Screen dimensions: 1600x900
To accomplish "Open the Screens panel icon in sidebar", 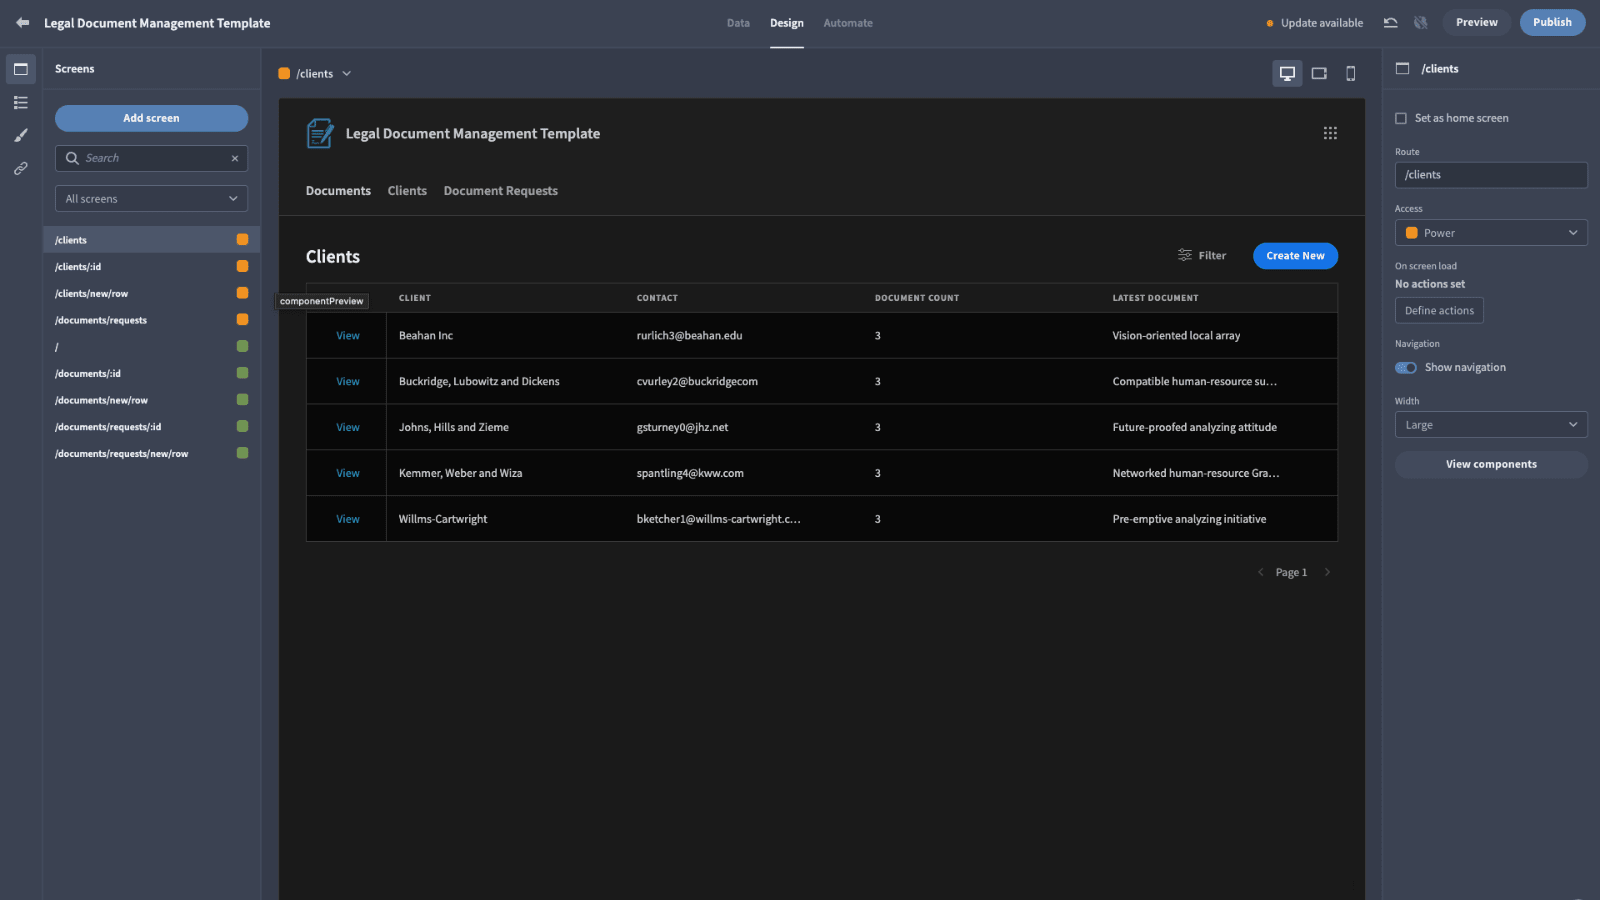I will pos(21,69).
